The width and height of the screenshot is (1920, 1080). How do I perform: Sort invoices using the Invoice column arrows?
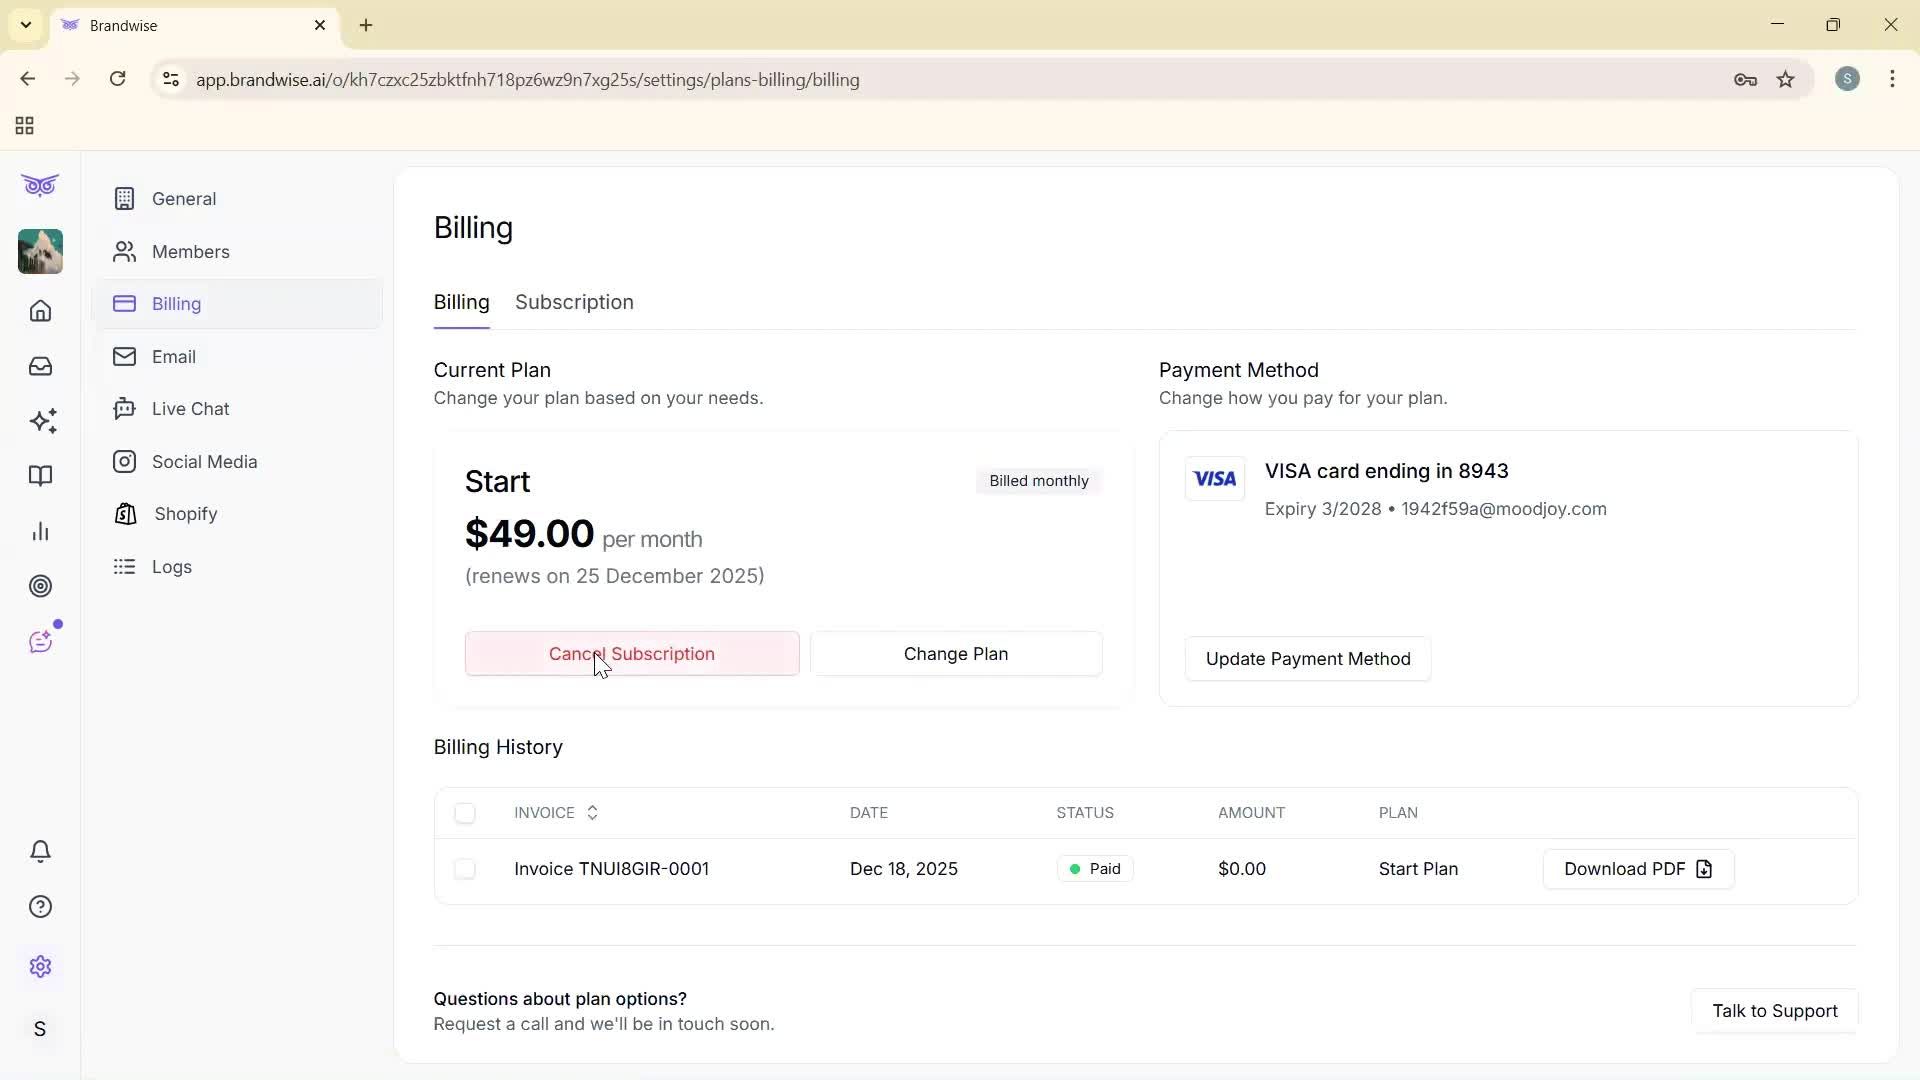pyautogui.click(x=591, y=813)
